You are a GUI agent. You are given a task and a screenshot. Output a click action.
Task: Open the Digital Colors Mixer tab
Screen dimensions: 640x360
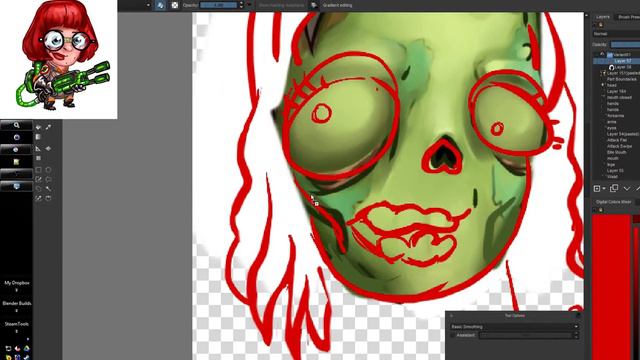click(613, 202)
